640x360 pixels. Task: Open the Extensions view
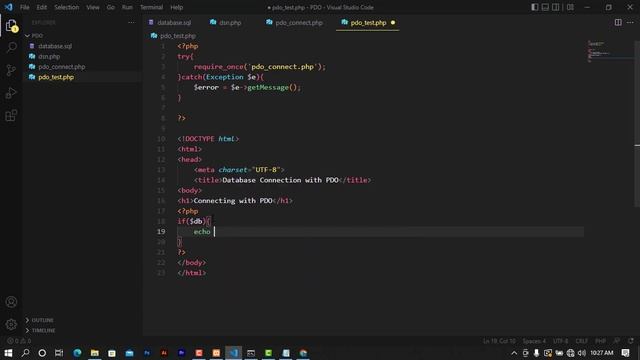point(11,116)
